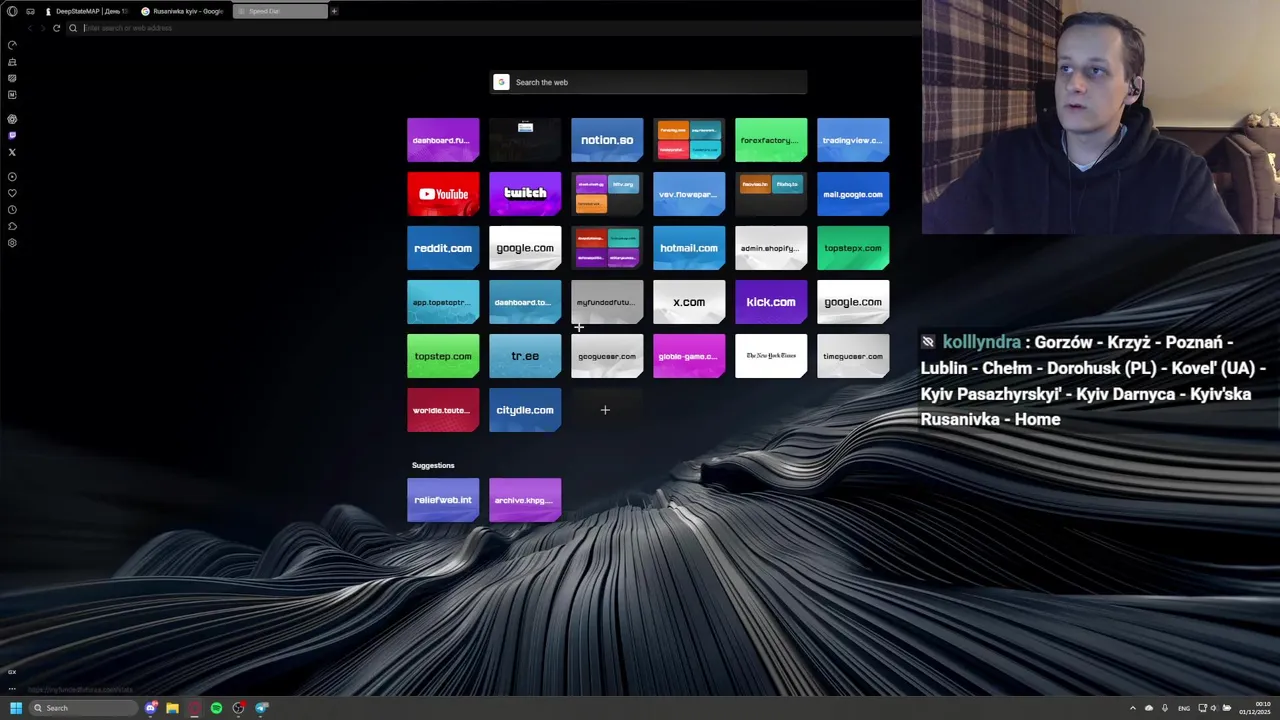Open Telegram from the taskbar

pyautogui.click(x=261, y=708)
